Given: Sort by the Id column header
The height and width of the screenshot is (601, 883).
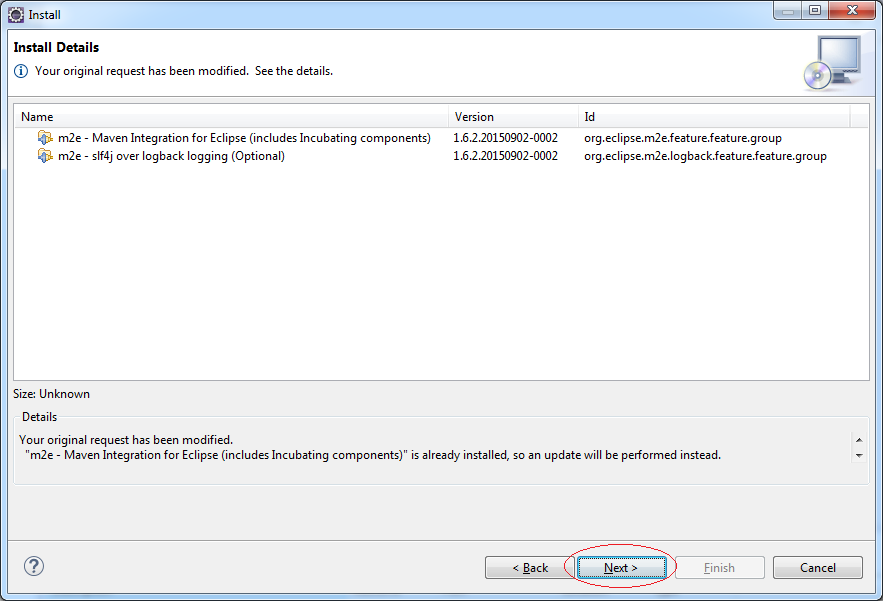Looking at the screenshot, I should (x=713, y=117).
